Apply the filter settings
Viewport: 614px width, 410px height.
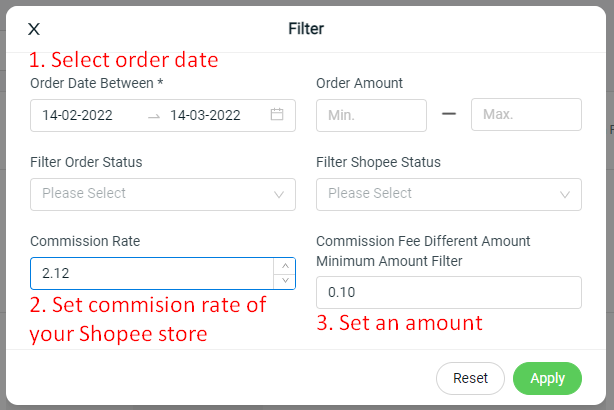pyautogui.click(x=547, y=378)
